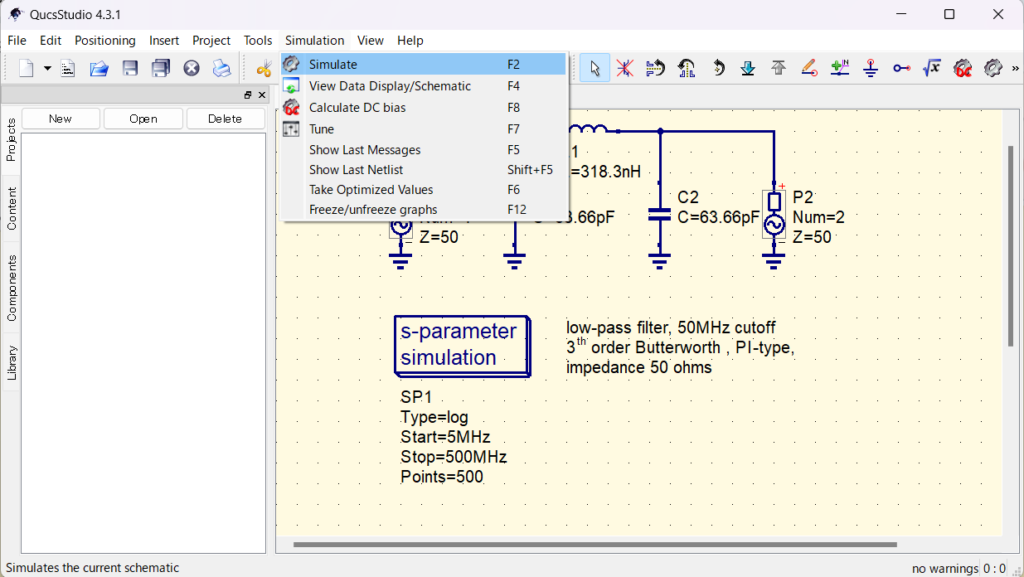The image size is (1024, 577).
Task: Click the New project button
Action: click(x=60, y=119)
